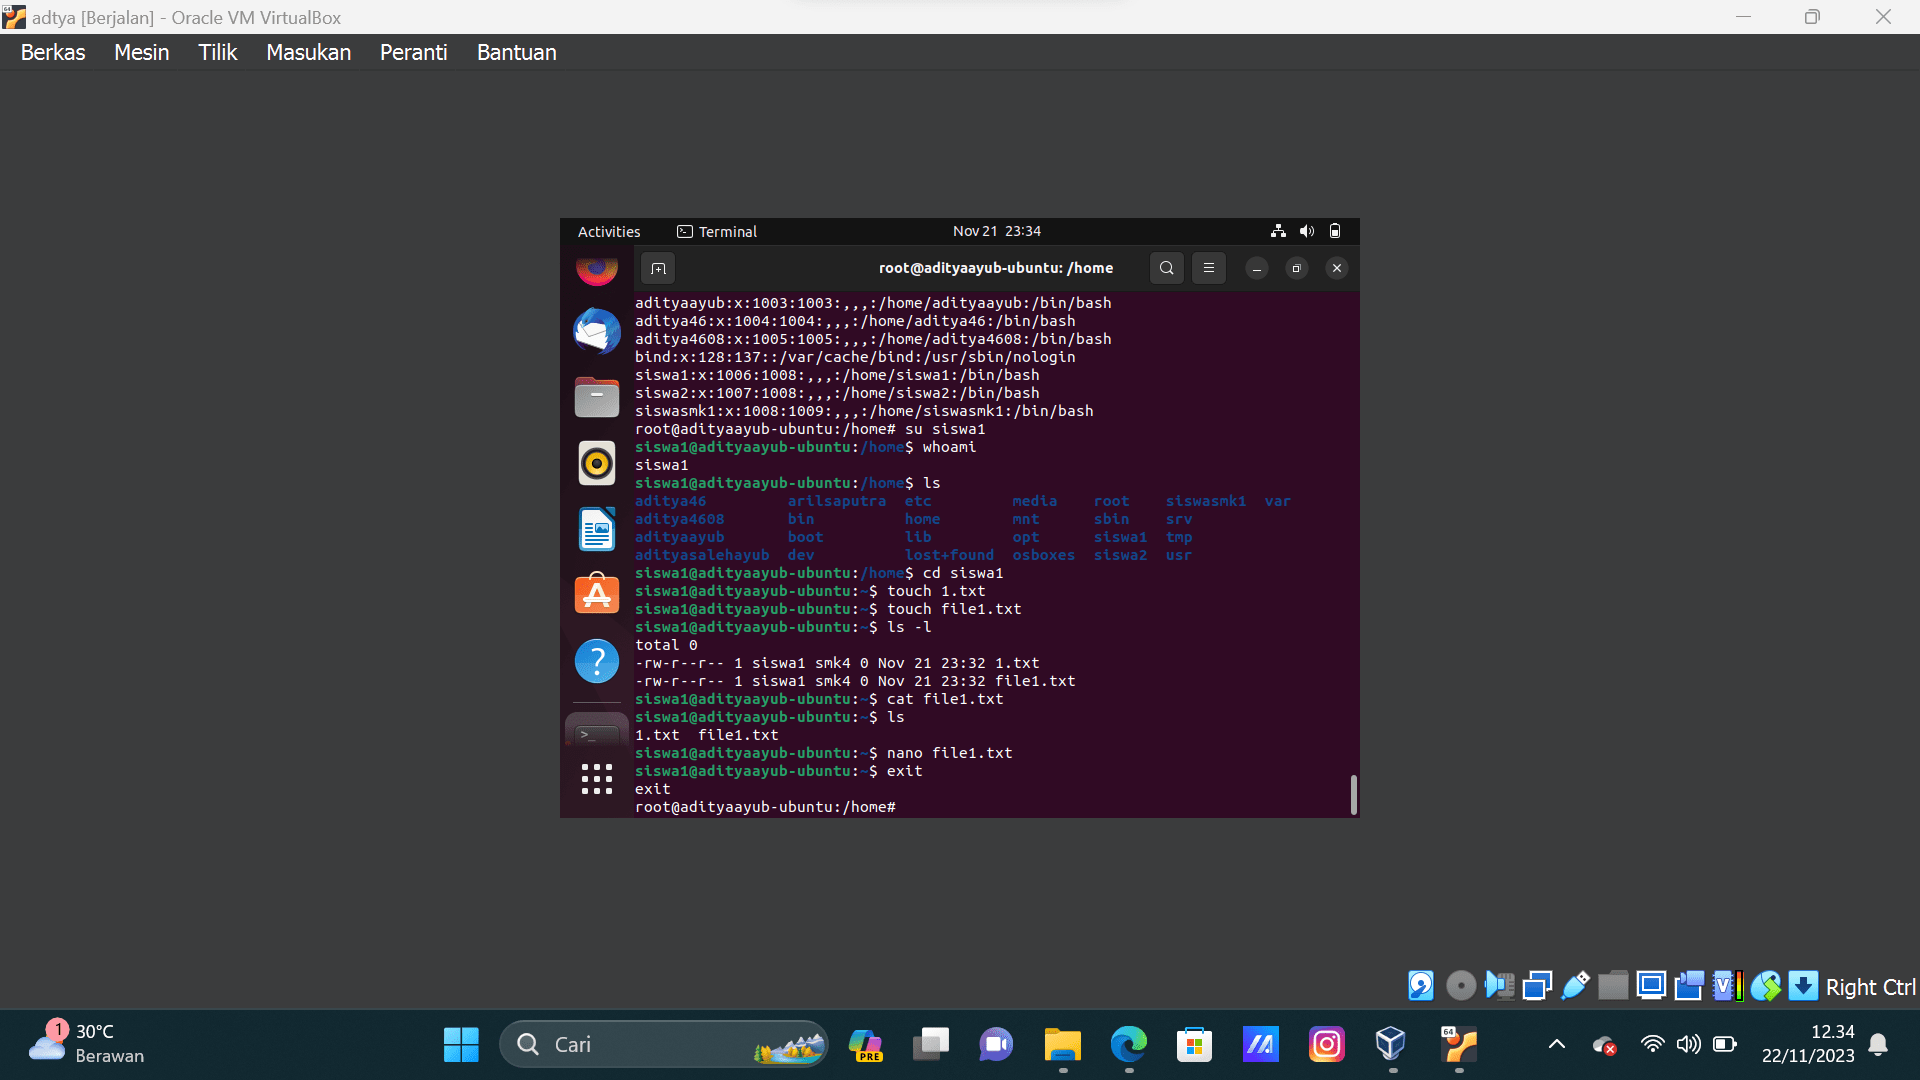This screenshot has width=1920, height=1080.
Task: Click the terminal scrollbar handle
Action: (x=1354, y=795)
